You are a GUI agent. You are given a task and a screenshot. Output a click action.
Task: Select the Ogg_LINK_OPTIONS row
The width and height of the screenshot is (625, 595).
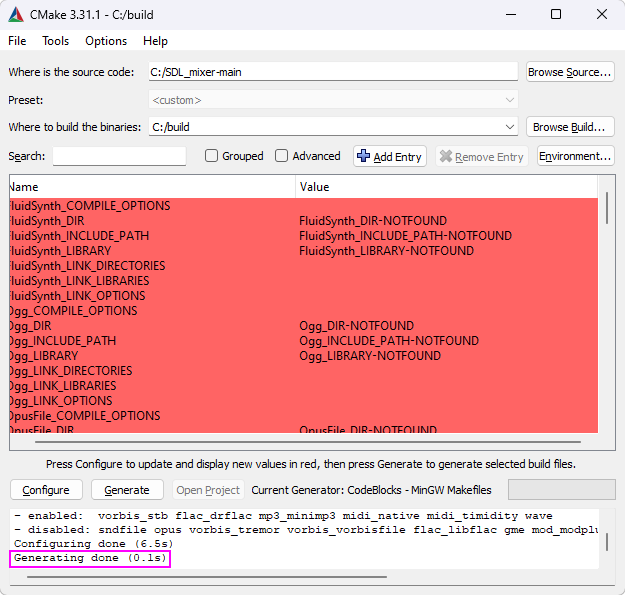tap(303, 401)
